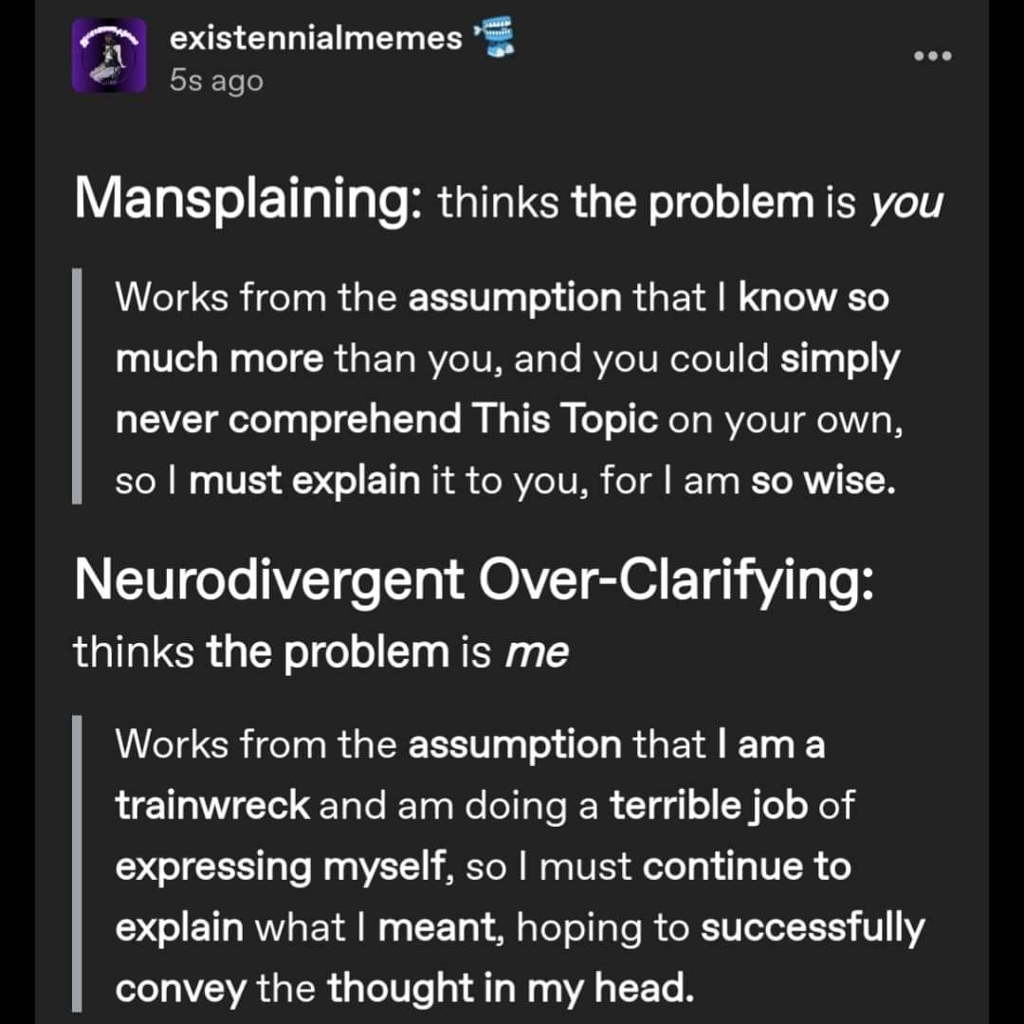Click the chattering teeth badge beside username
Screen dimensions: 1024x1024
pos(497,38)
